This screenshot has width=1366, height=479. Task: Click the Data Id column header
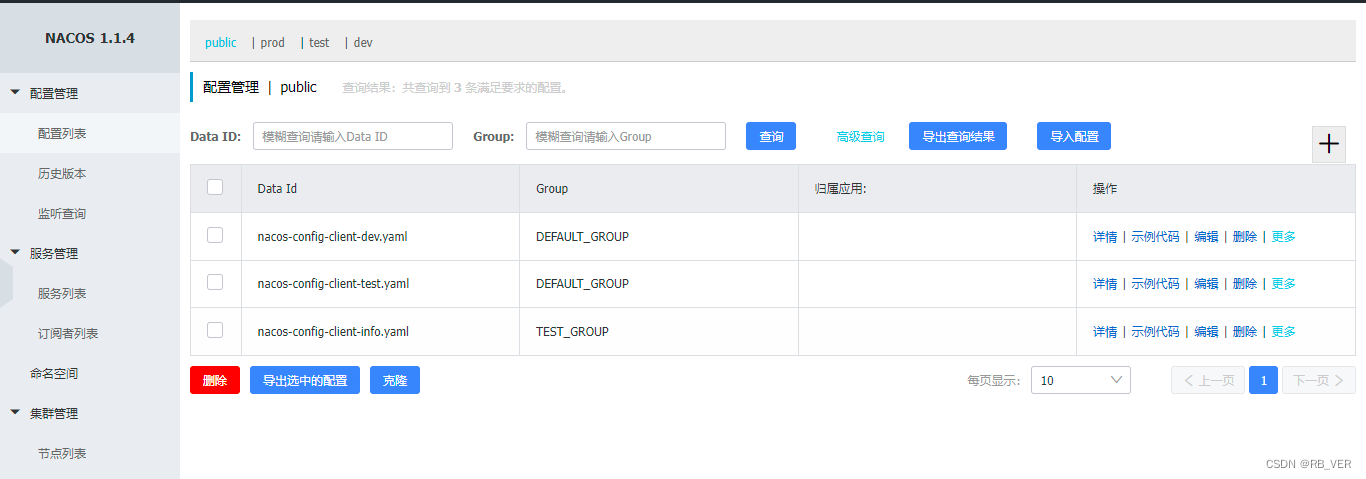380,188
